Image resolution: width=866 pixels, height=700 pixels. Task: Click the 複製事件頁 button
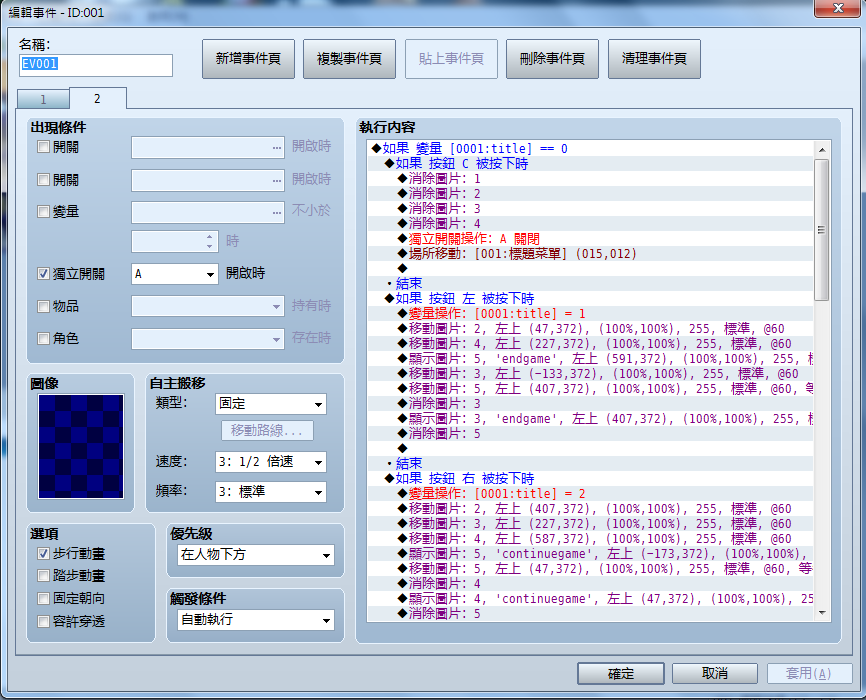click(x=349, y=59)
